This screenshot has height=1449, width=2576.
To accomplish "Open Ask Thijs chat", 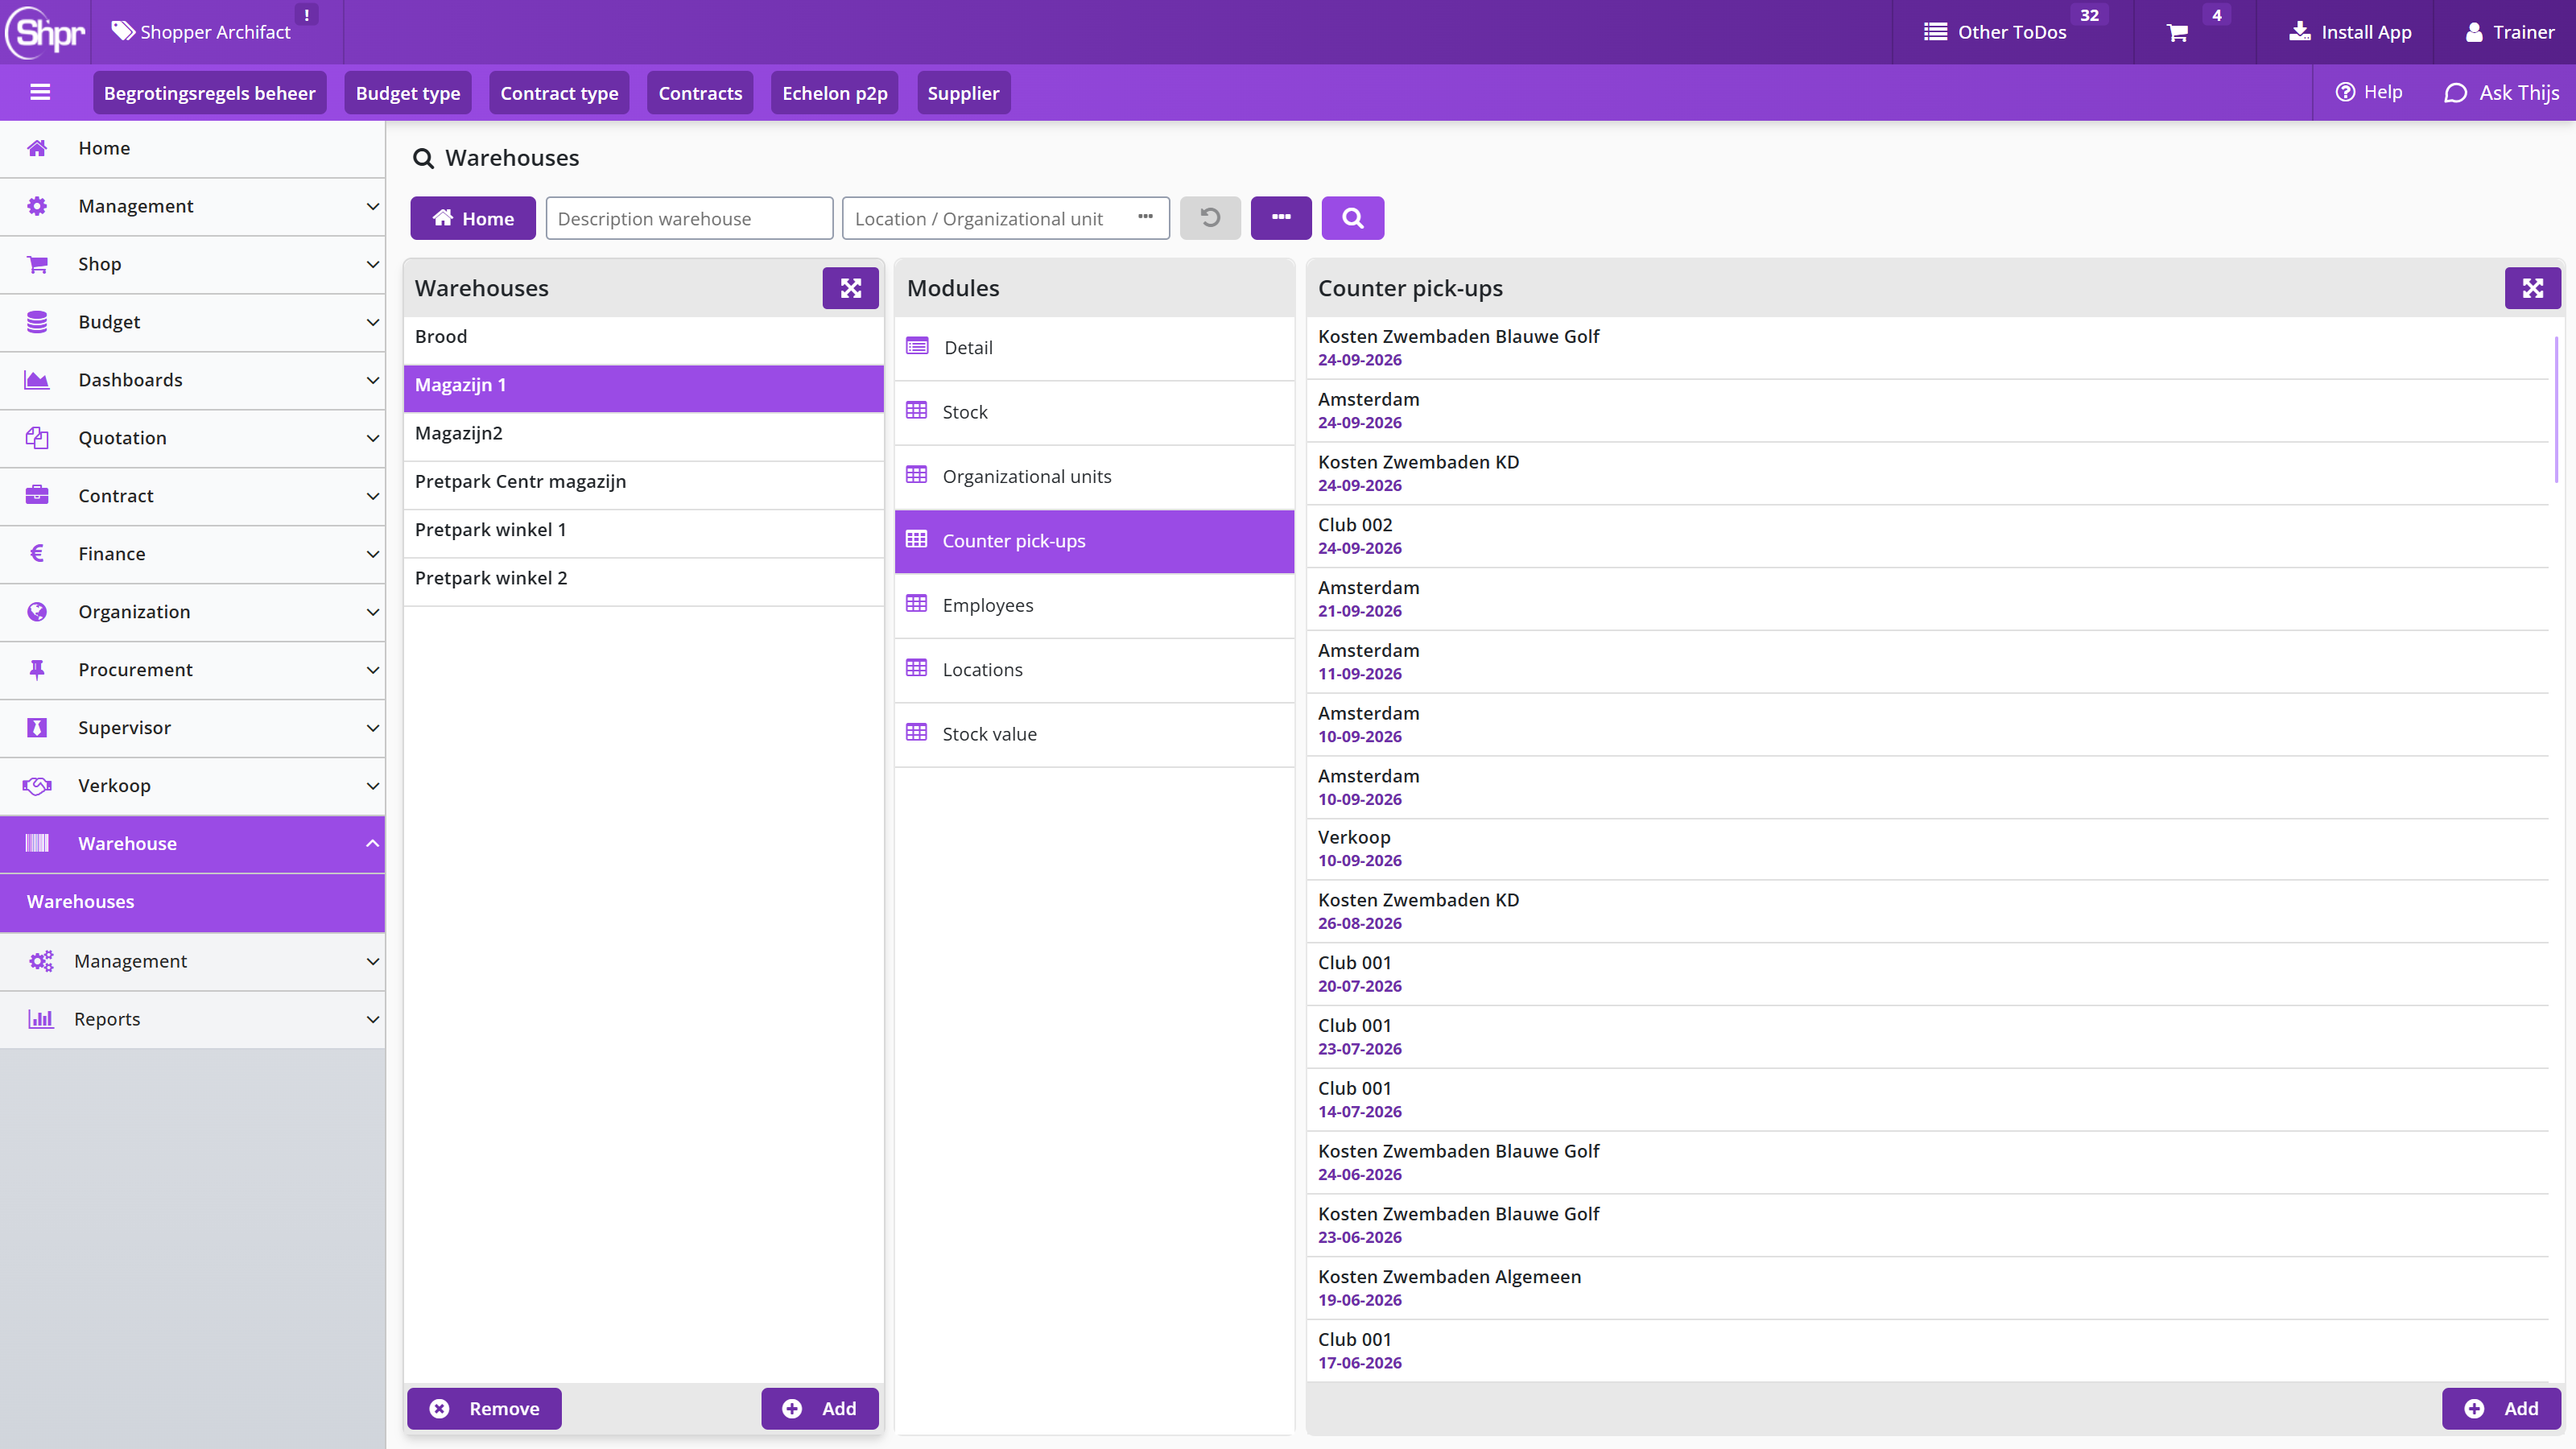I will (2501, 93).
